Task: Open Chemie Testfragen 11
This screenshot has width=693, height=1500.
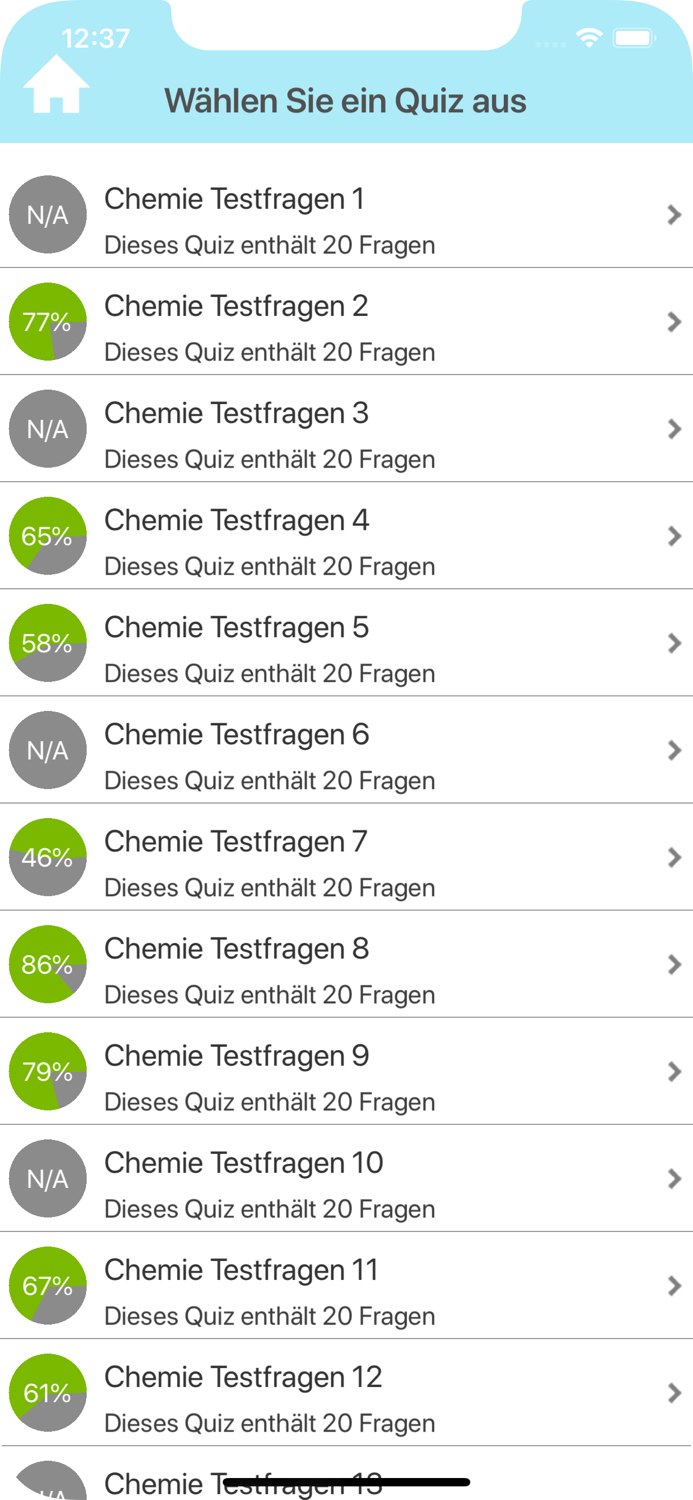Action: [300, 1285]
